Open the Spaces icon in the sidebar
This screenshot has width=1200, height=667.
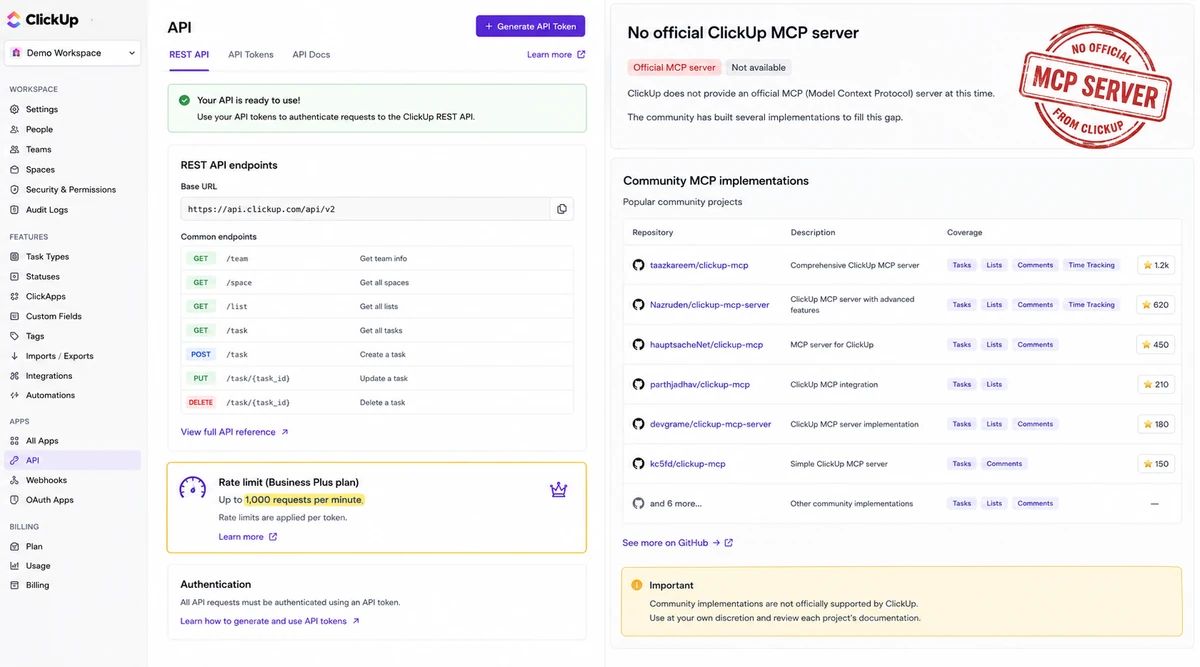point(15,169)
